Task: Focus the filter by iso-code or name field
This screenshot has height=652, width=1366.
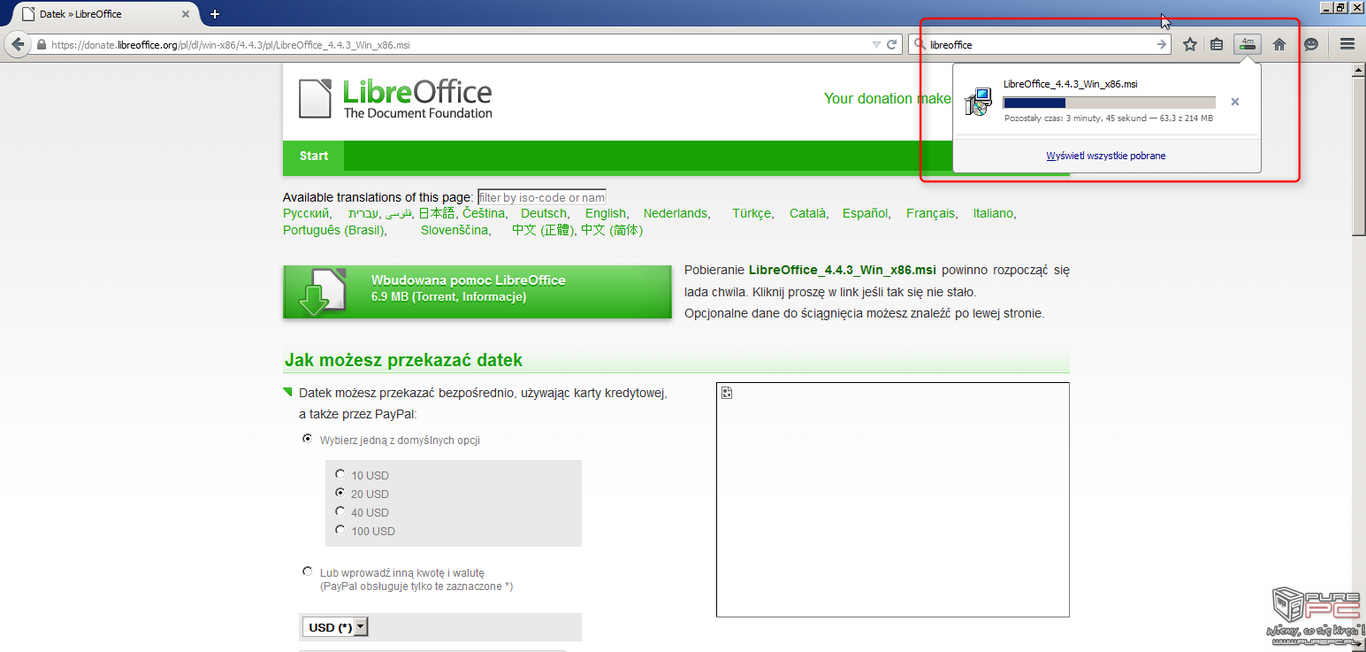Action: tap(542, 197)
